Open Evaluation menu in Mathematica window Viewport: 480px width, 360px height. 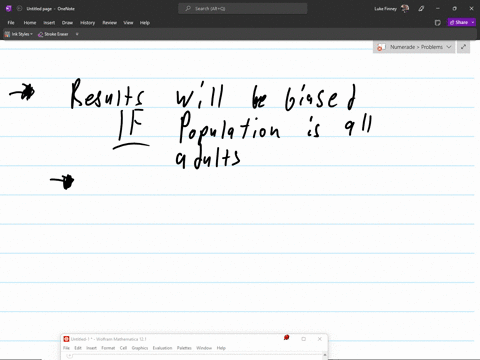162,348
